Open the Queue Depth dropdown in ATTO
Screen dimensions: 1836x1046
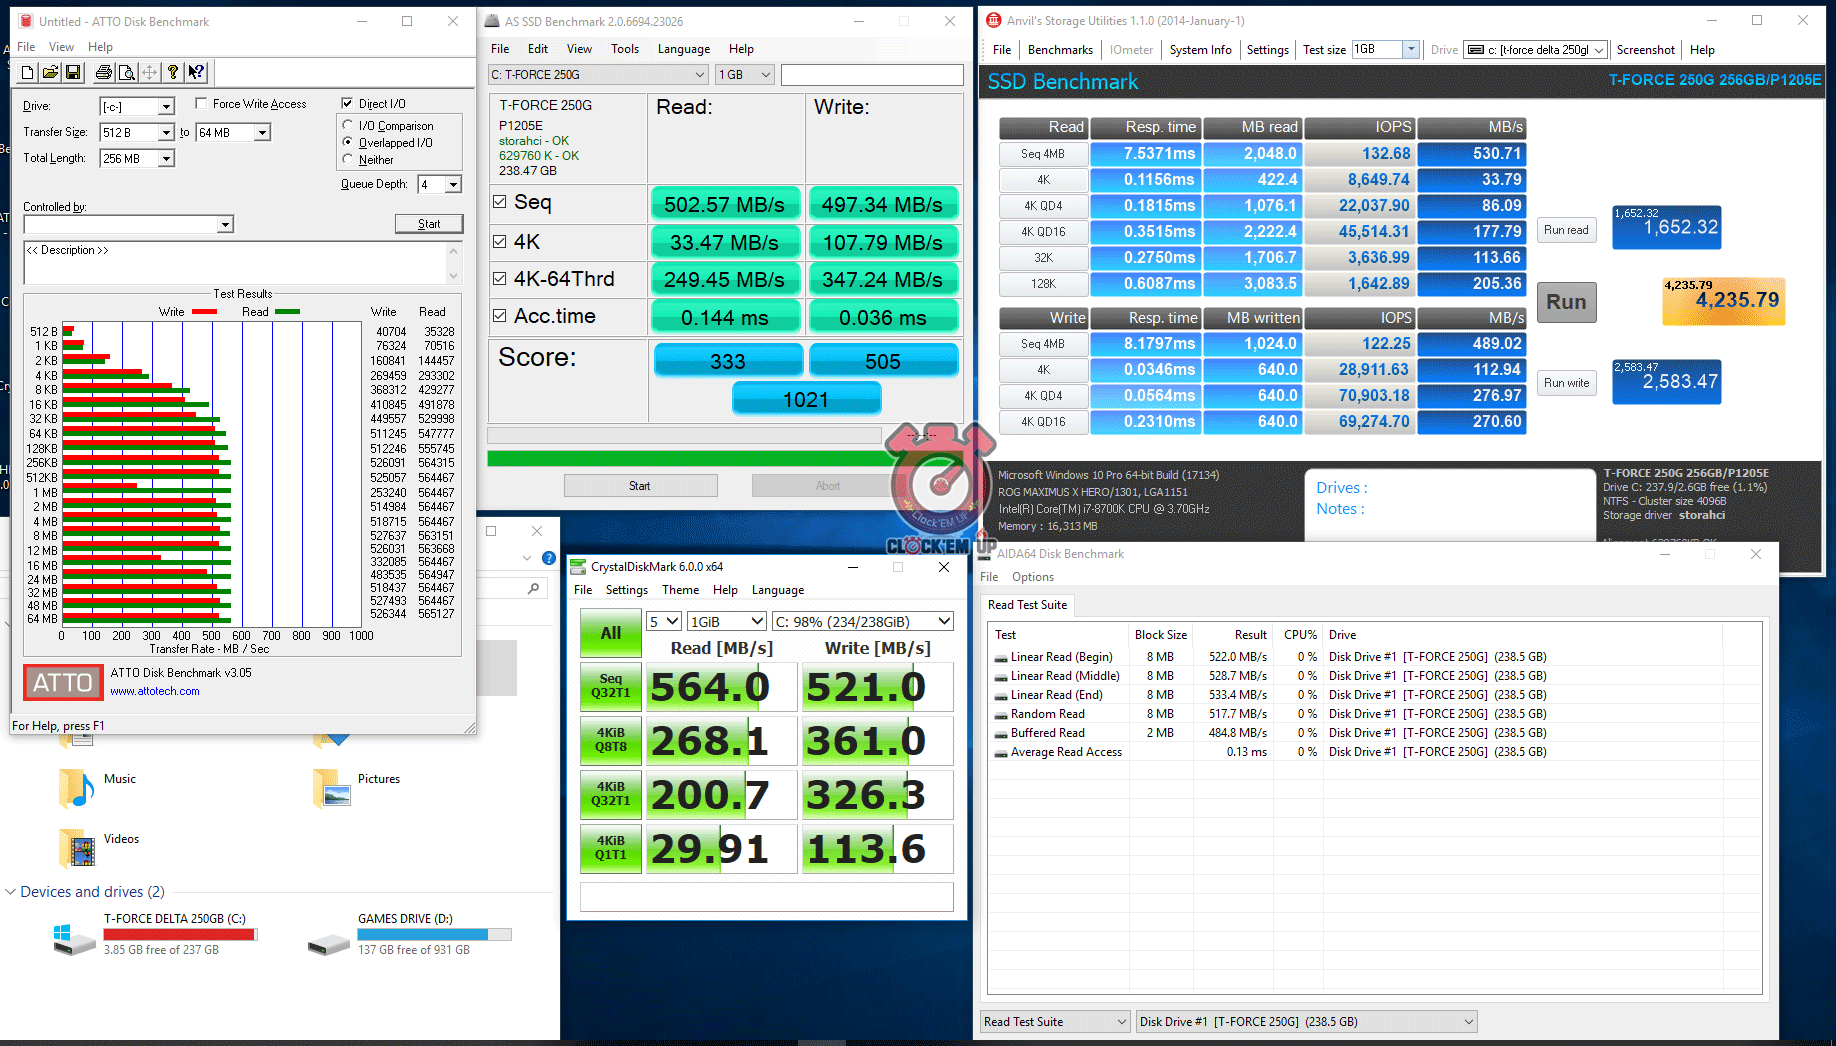pos(453,184)
